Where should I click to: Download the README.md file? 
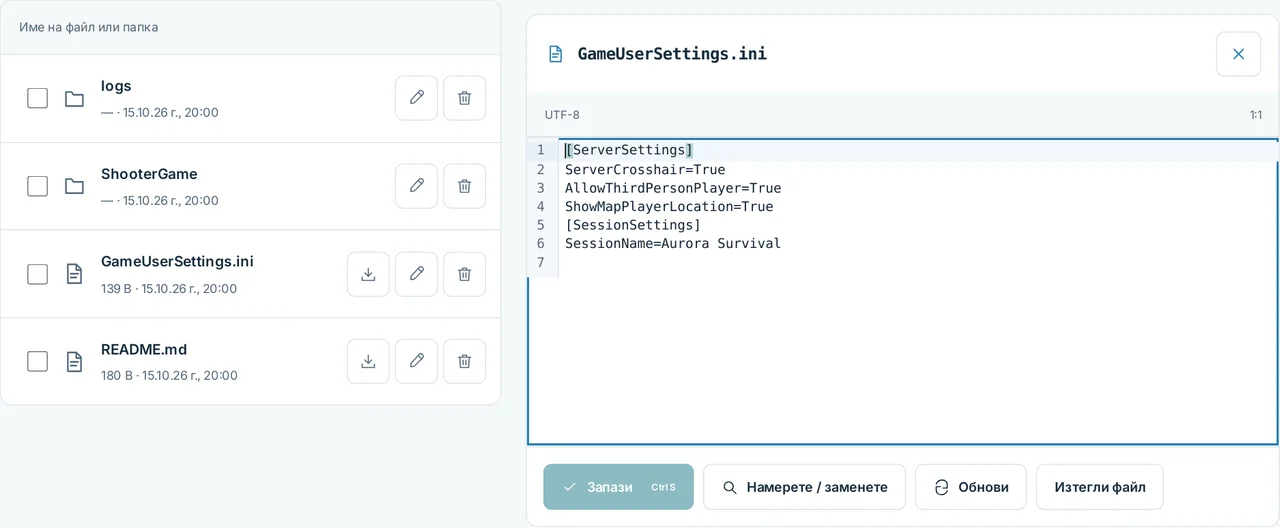[368, 361]
